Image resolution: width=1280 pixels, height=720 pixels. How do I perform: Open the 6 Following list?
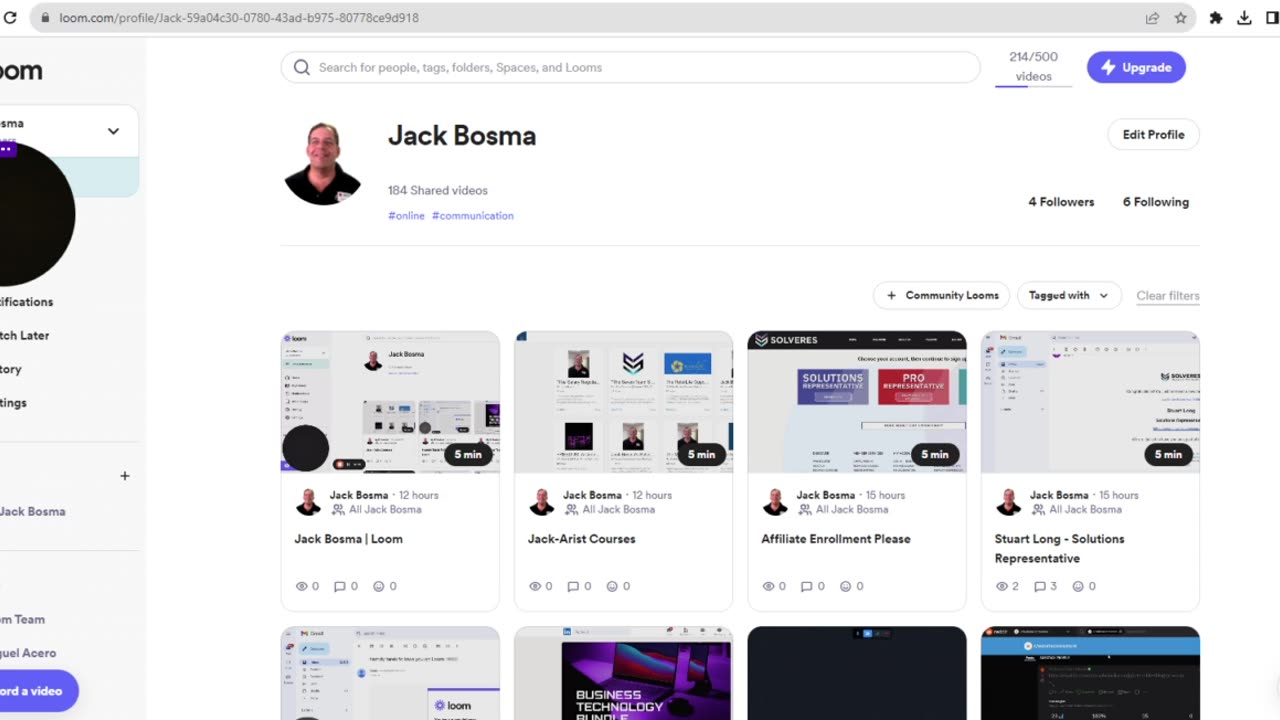(x=1155, y=202)
